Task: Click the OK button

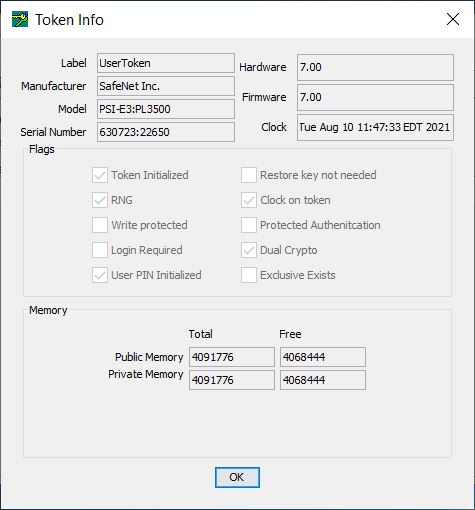Action: pyautogui.click(x=237, y=477)
